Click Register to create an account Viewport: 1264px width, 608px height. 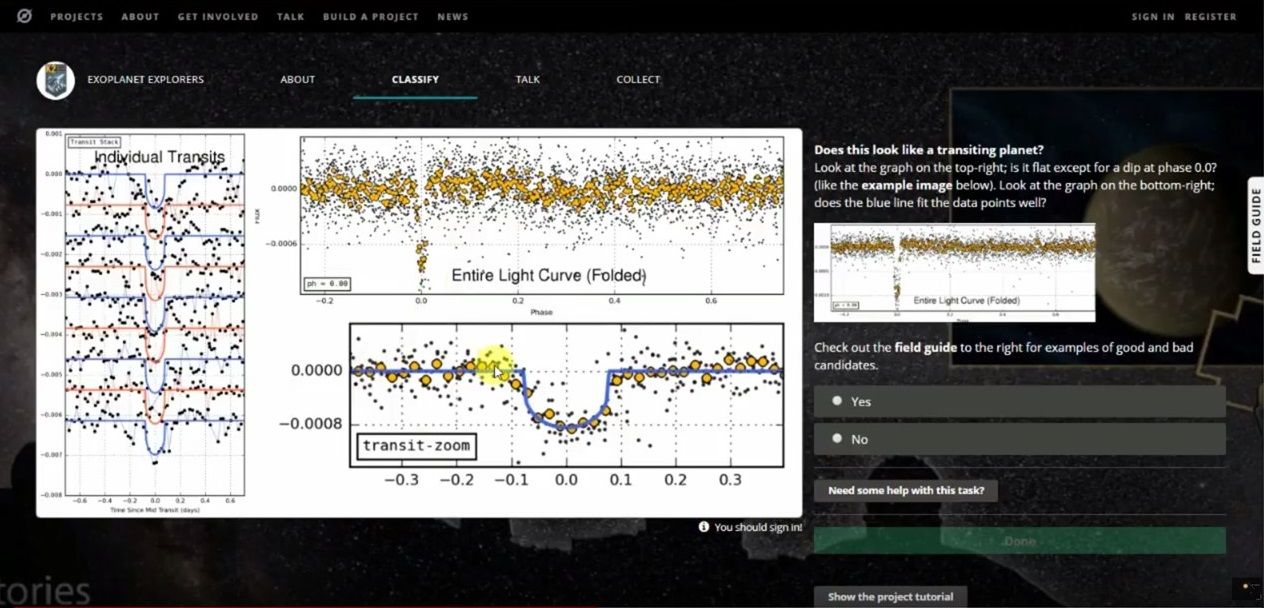(1210, 16)
